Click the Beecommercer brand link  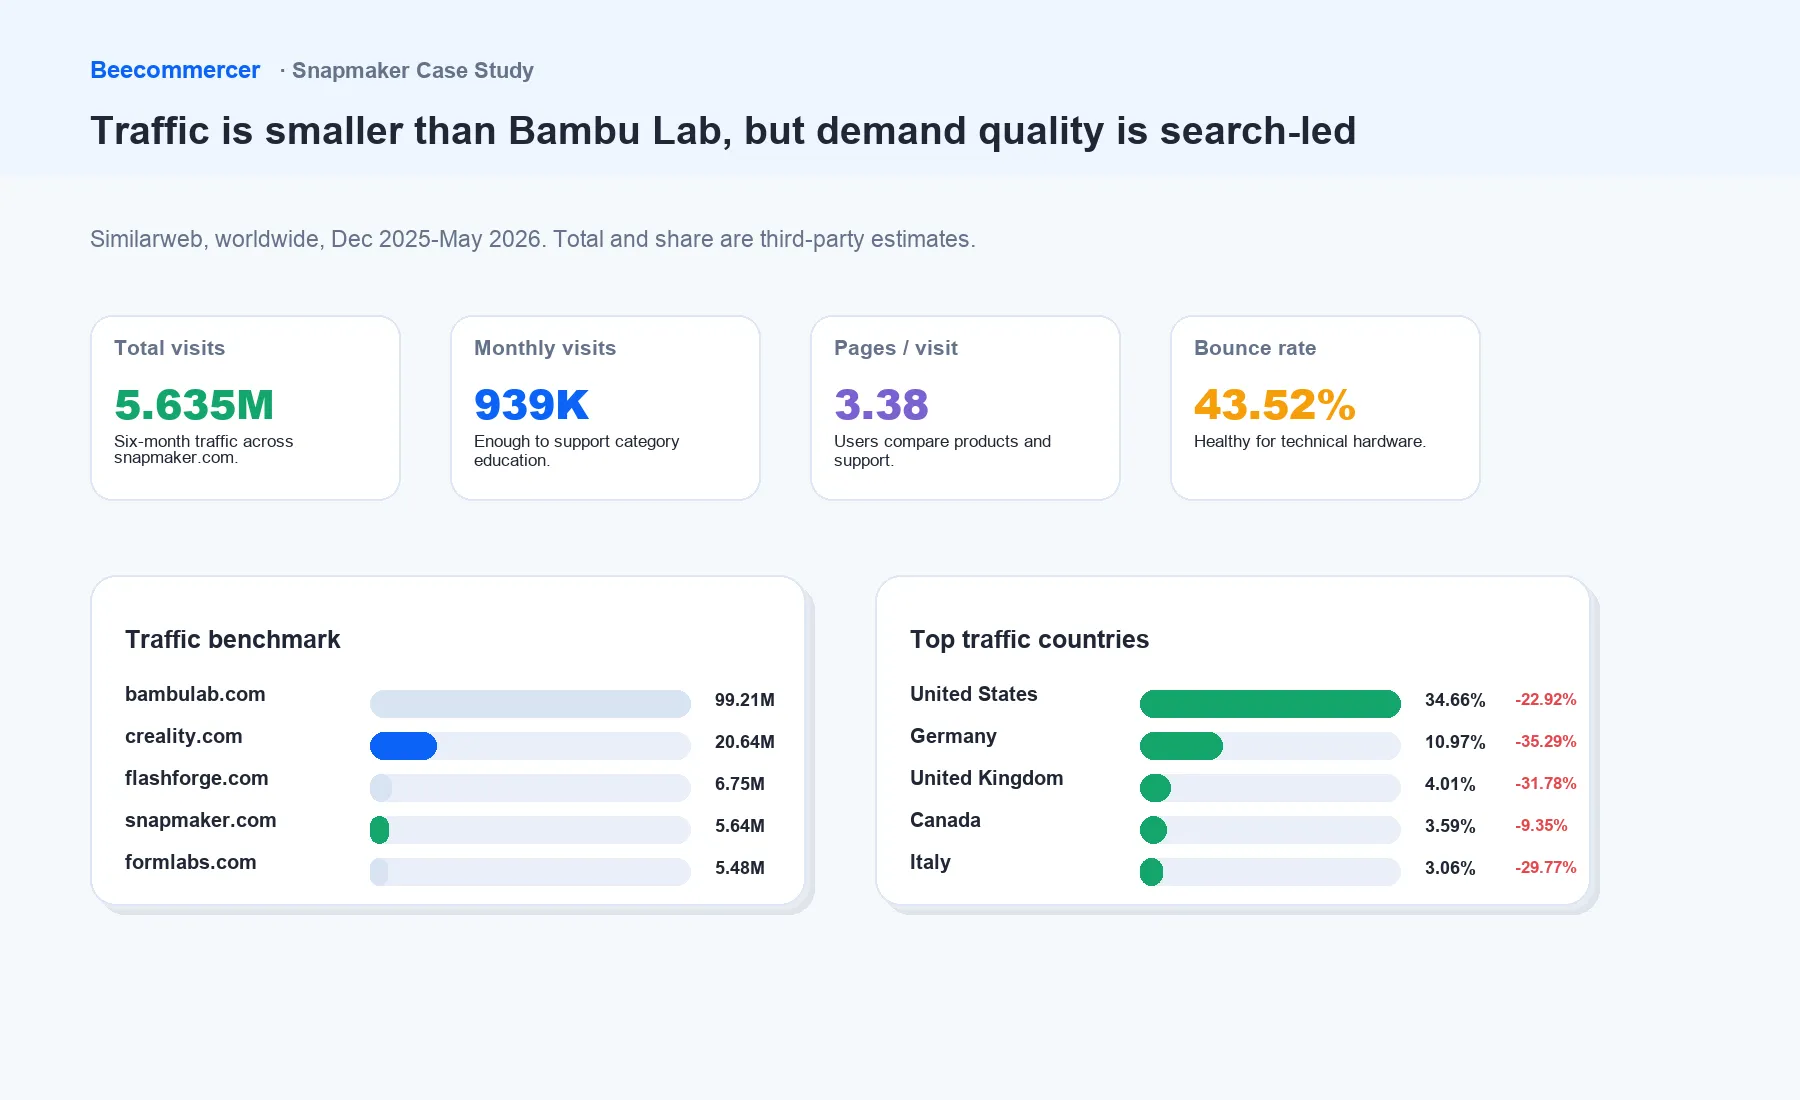pos(175,70)
